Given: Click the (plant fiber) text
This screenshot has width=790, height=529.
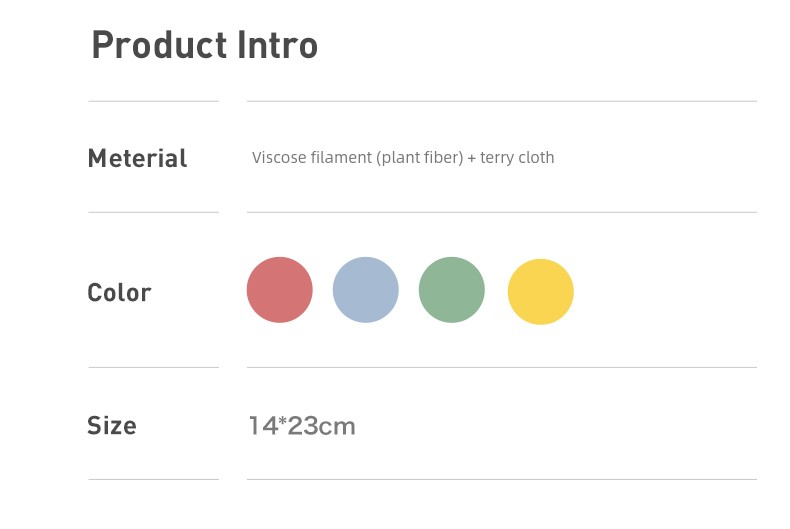Looking at the screenshot, I should coord(420,158).
